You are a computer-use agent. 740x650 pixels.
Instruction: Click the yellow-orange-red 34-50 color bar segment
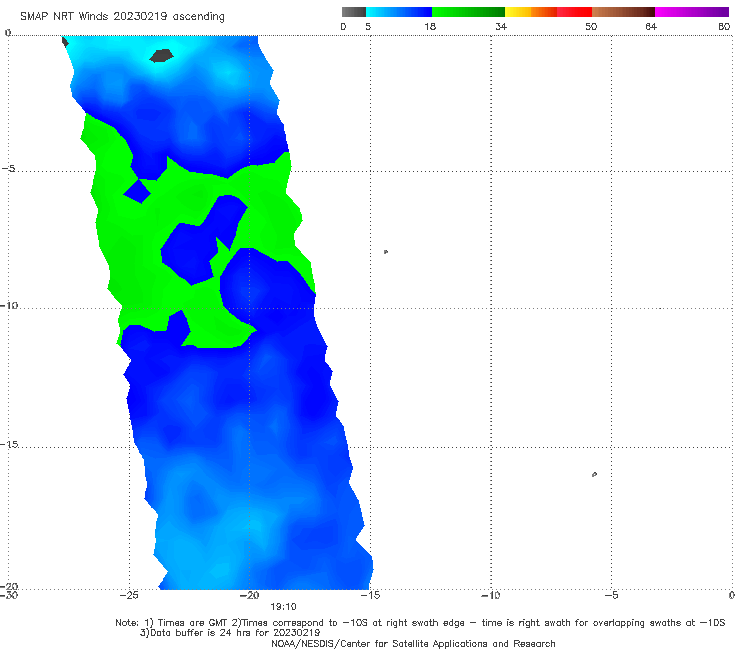(x=548, y=12)
